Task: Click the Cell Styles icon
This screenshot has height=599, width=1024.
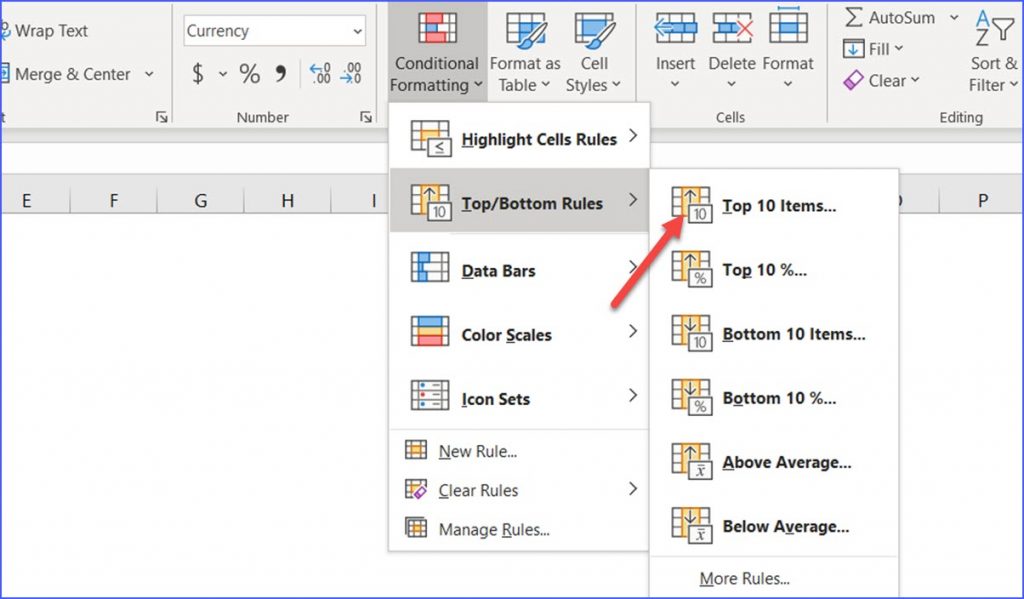Action: pyautogui.click(x=594, y=47)
